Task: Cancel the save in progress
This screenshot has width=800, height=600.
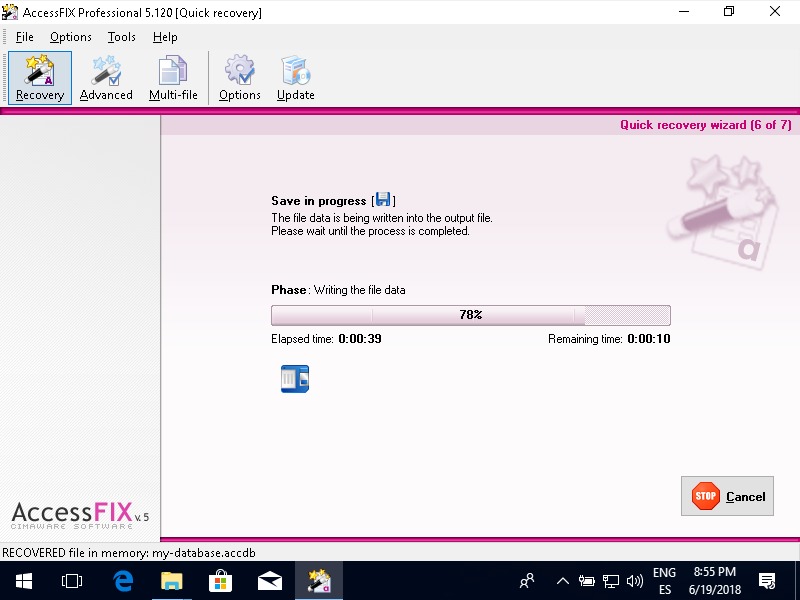Action: (727, 496)
